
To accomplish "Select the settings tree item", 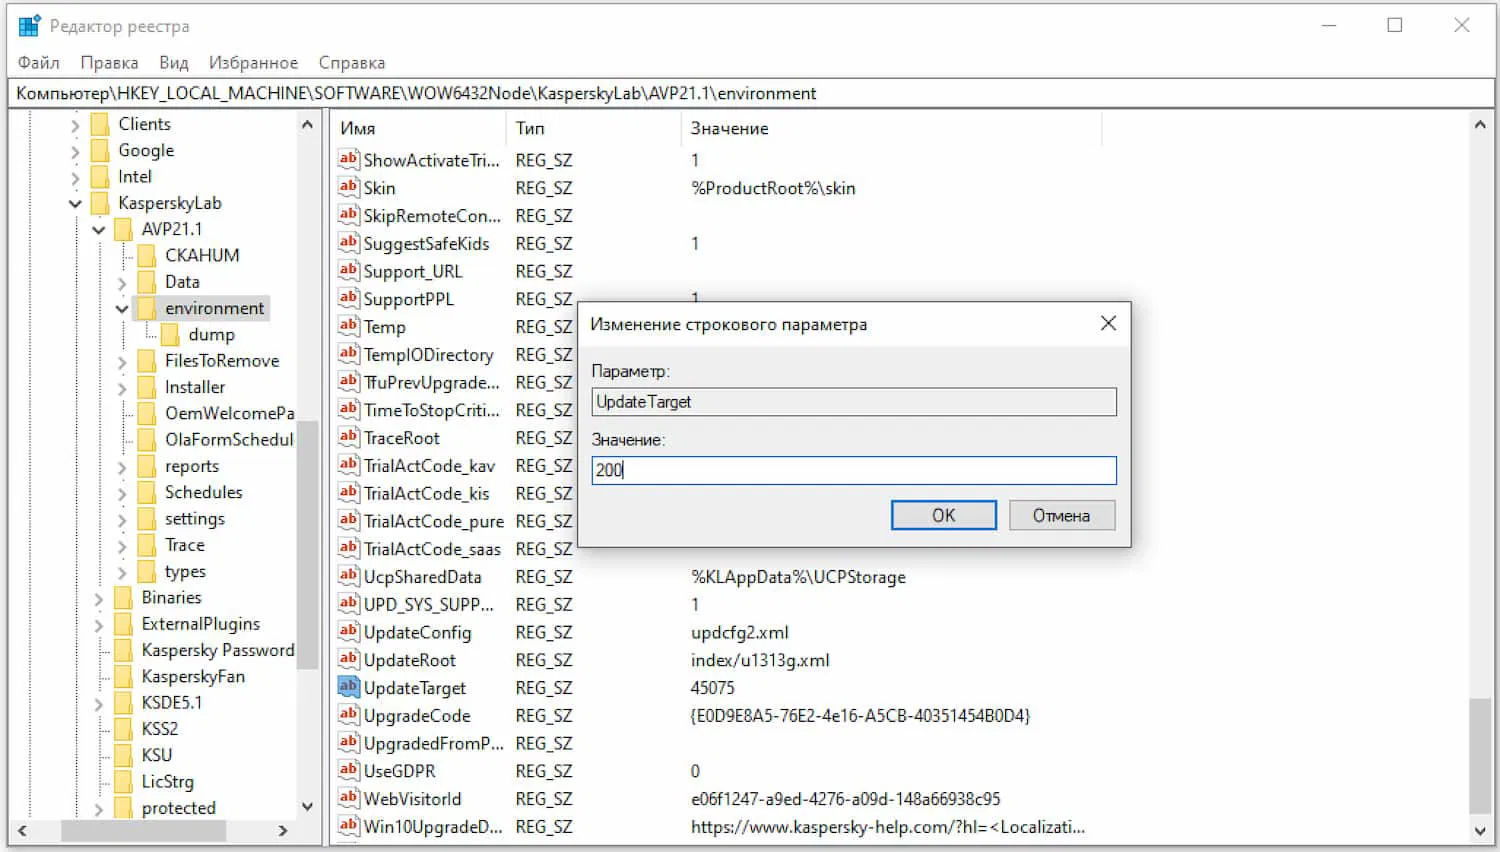I will [x=195, y=518].
